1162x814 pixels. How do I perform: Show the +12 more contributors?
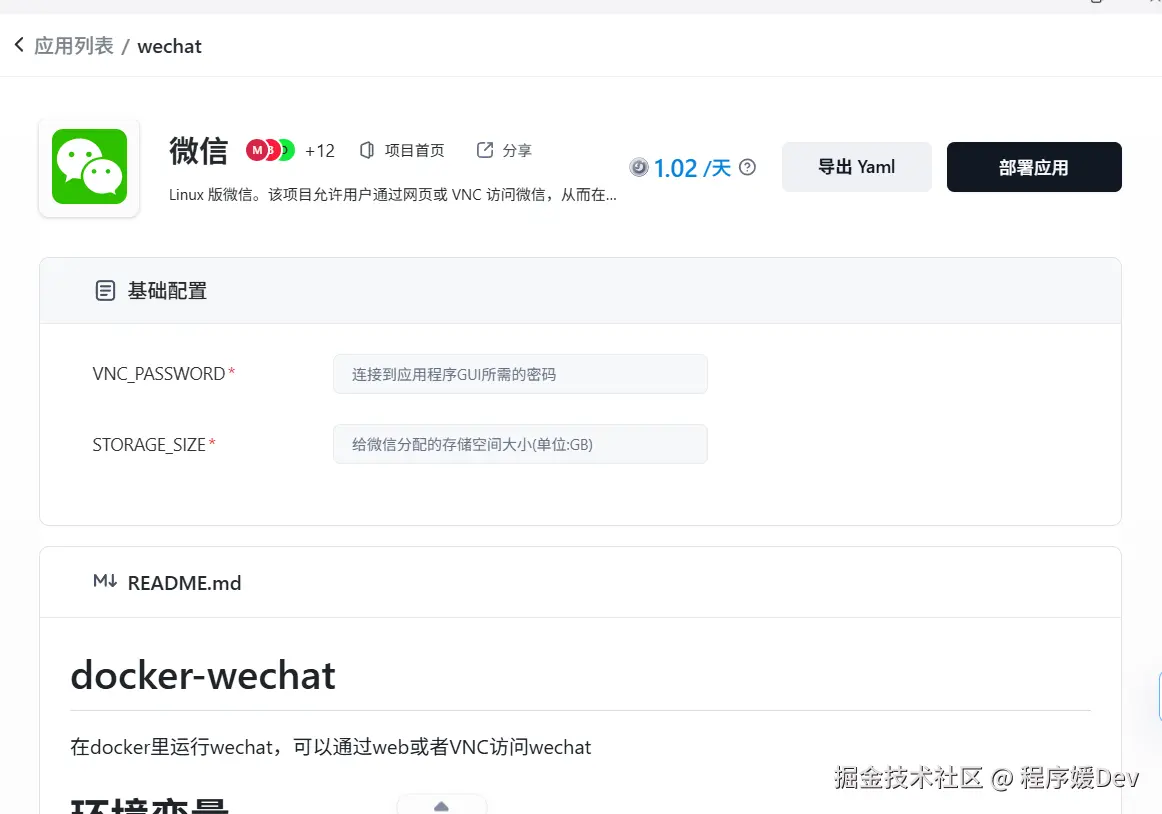319,150
